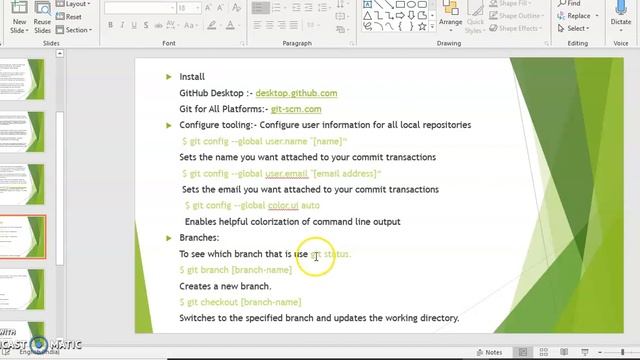This screenshot has height=360, width=640.
Task: Open Quick Styles gallery
Action: tap(475, 17)
